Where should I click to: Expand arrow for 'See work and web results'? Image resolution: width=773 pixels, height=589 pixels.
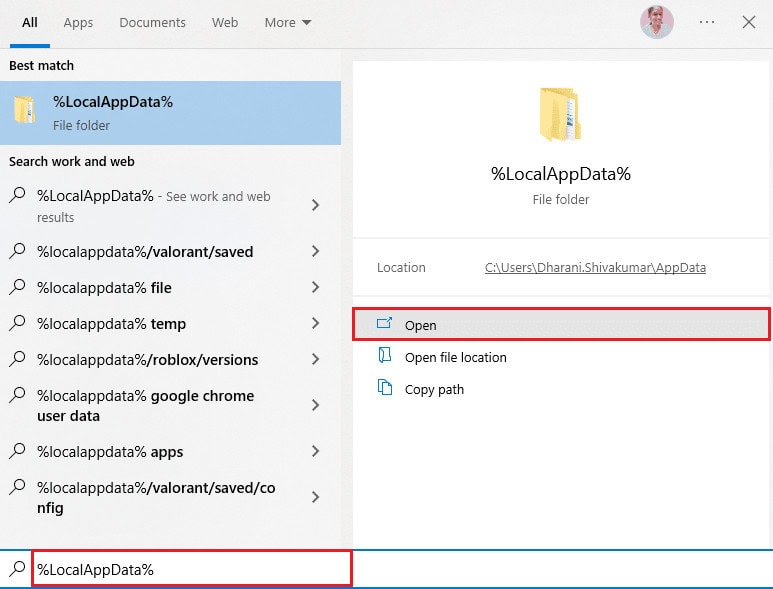coord(316,205)
